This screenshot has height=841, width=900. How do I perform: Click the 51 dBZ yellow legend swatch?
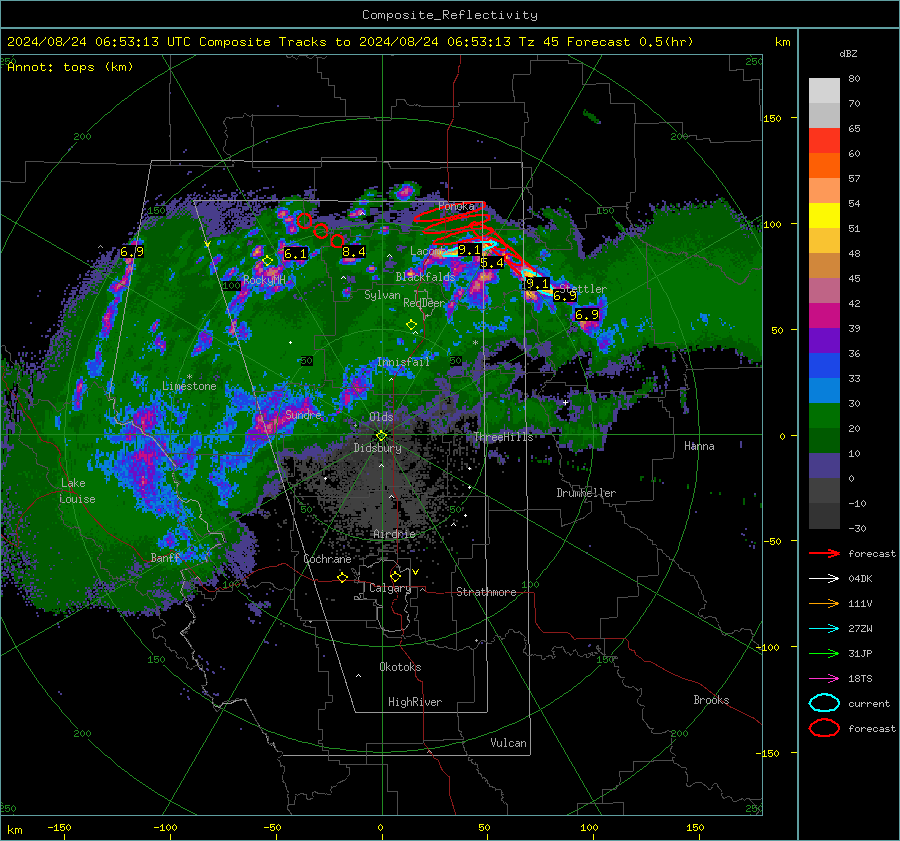tap(824, 215)
